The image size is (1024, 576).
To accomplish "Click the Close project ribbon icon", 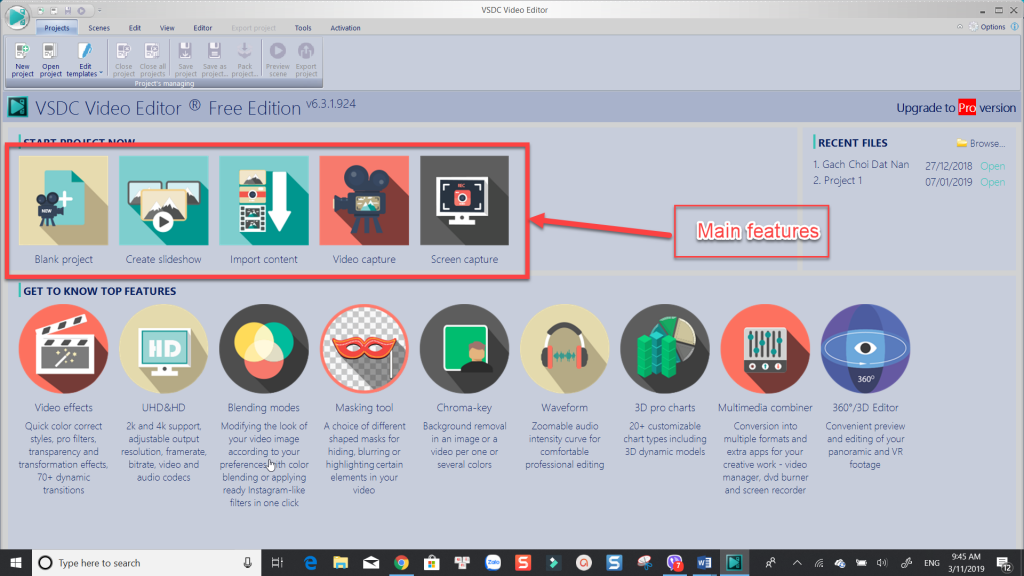I will point(123,60).
